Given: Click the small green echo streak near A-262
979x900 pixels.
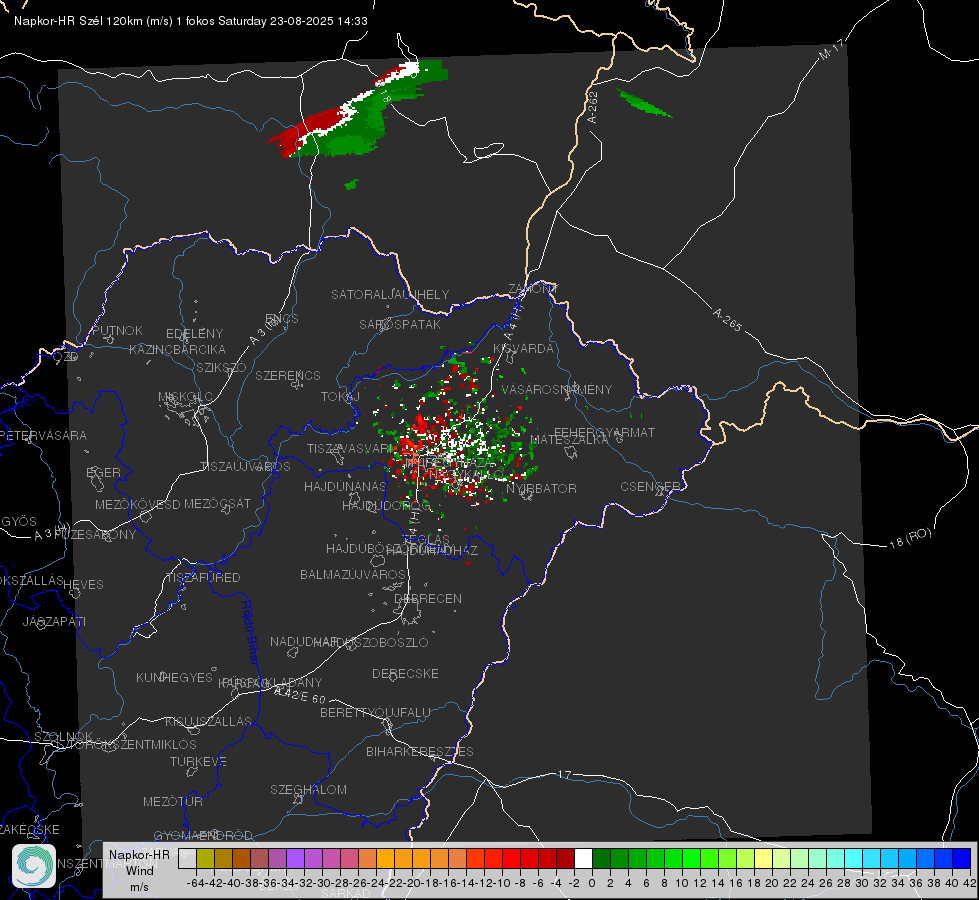Looking at the screenshot, I should 644,103.
